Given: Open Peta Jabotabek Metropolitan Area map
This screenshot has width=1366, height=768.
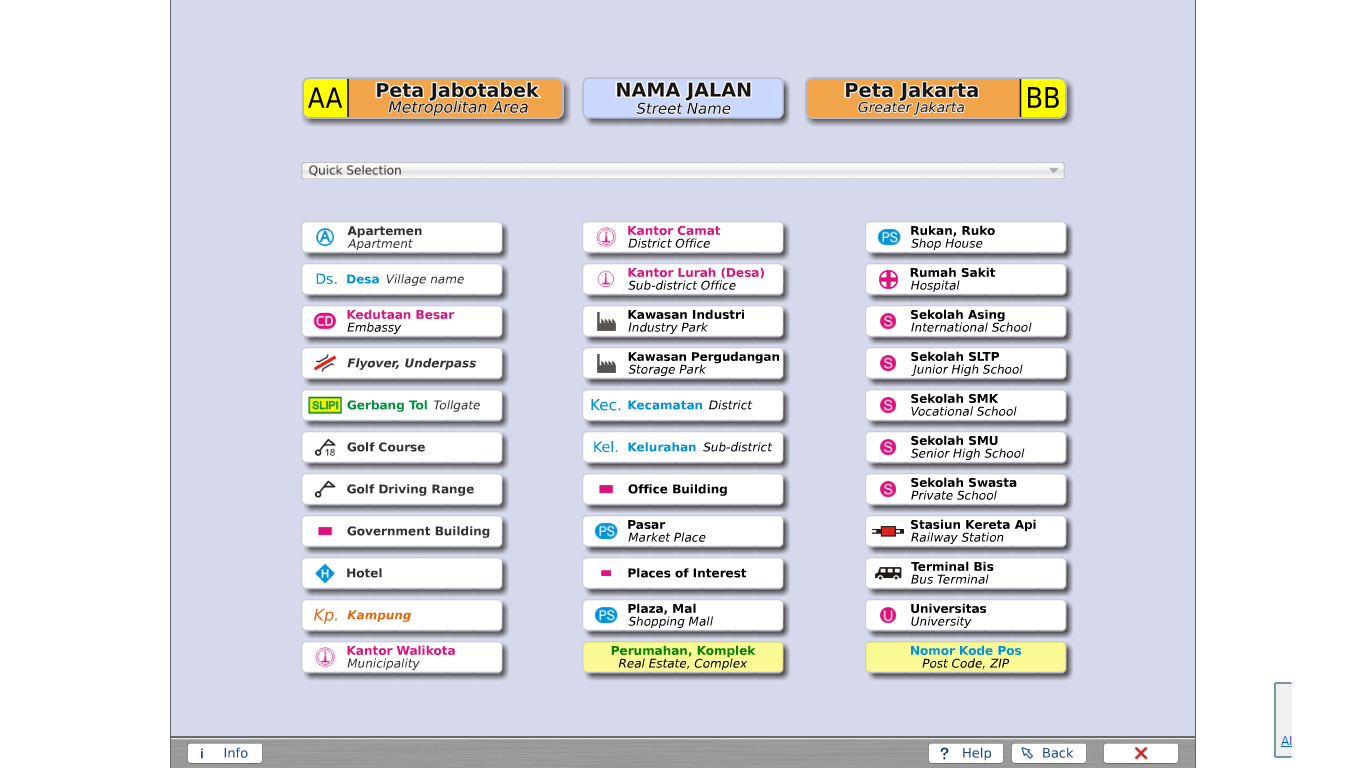Looking at the screenshot, I should 433,99.
